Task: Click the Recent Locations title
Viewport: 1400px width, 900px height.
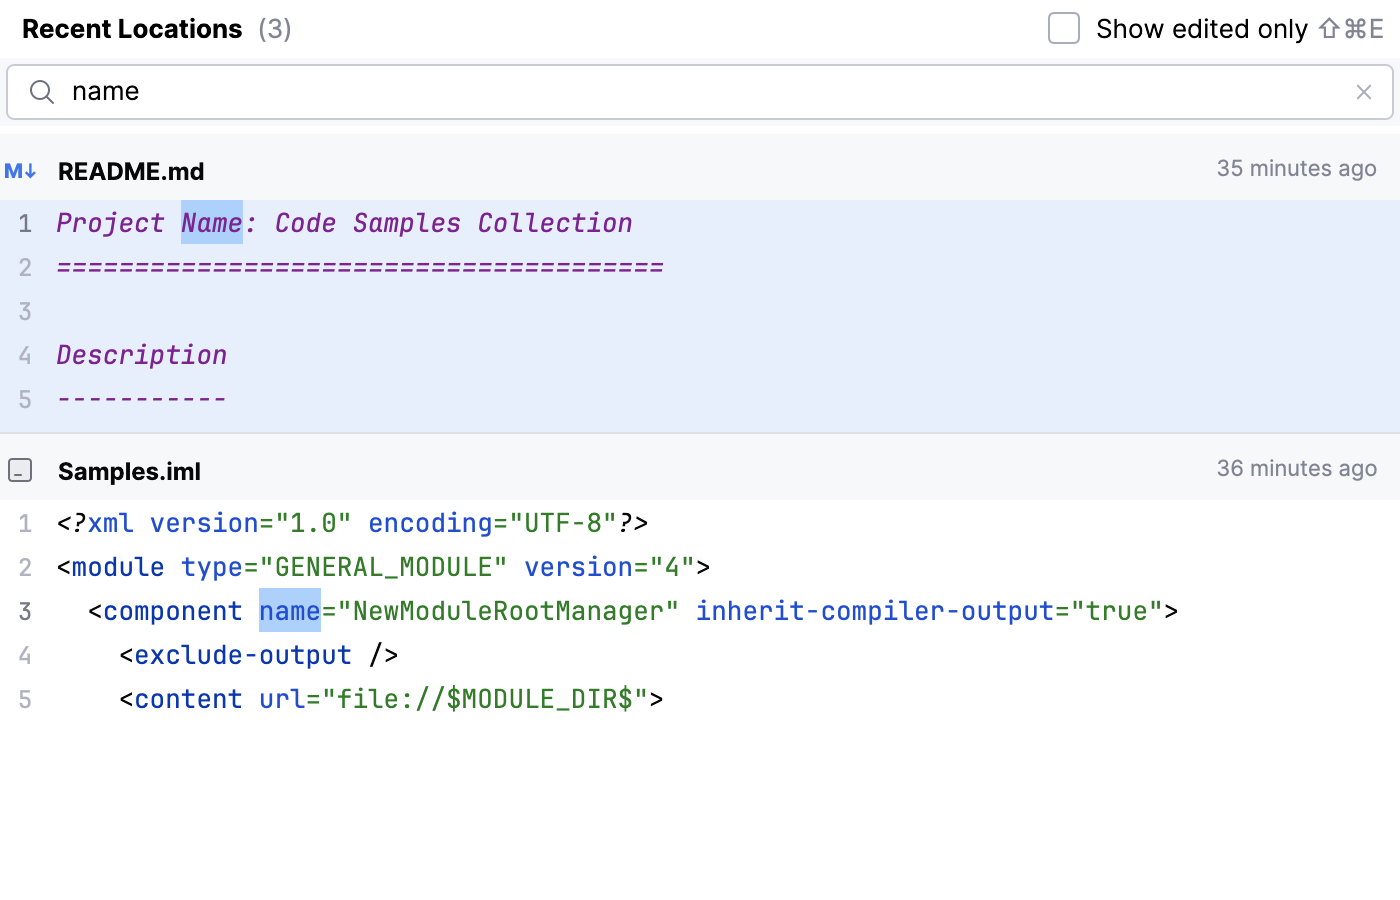Action: [132, 29]
